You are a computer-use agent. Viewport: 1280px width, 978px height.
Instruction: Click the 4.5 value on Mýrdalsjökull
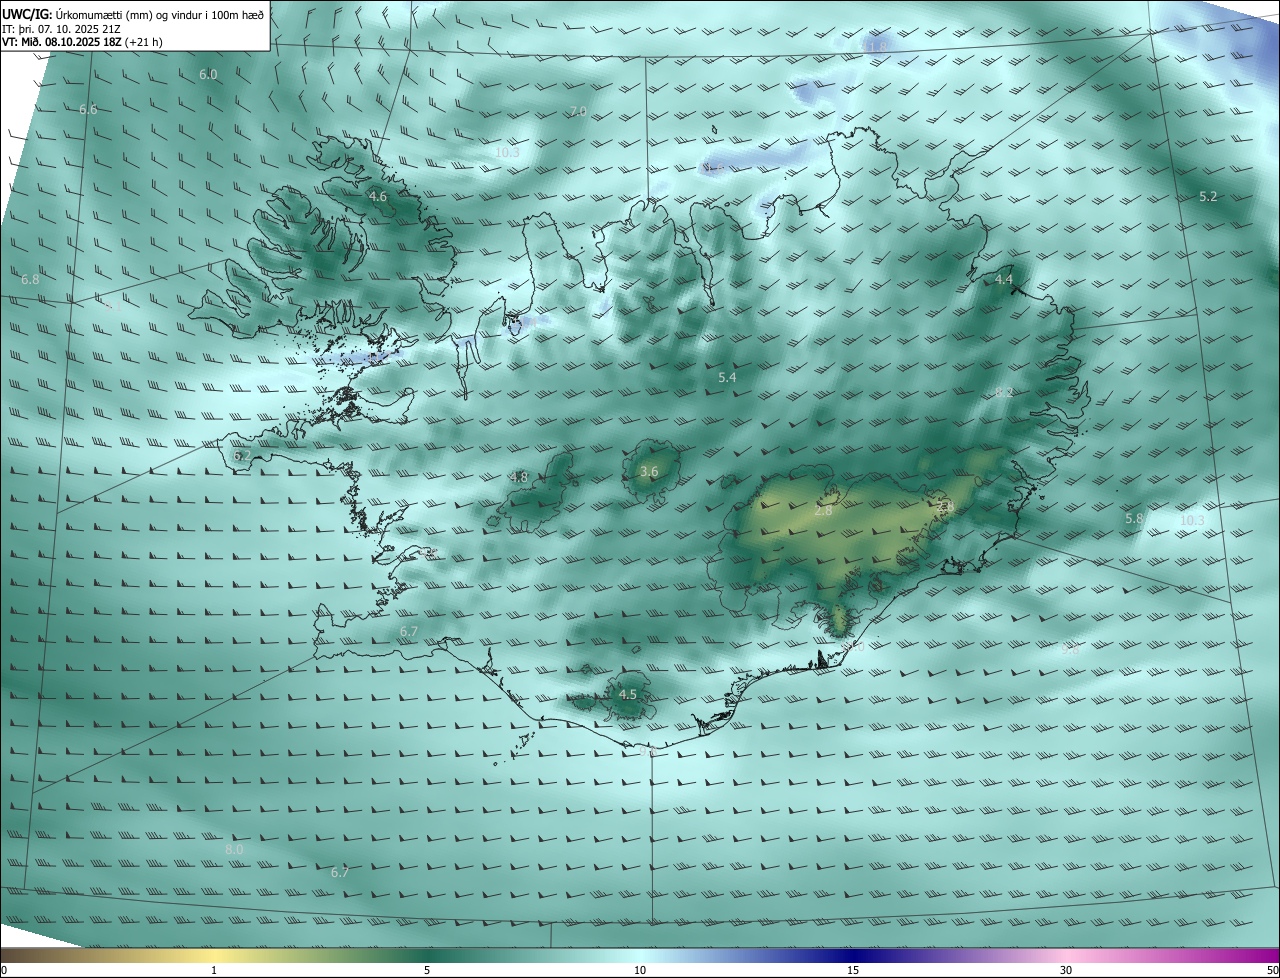(x=628, y=695)
